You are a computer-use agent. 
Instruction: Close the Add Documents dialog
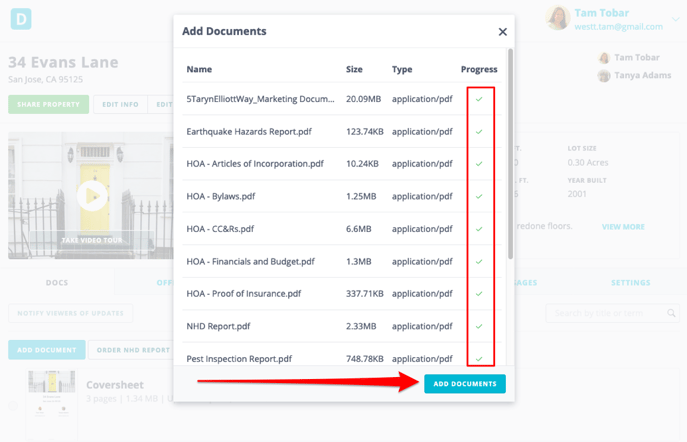503,32
